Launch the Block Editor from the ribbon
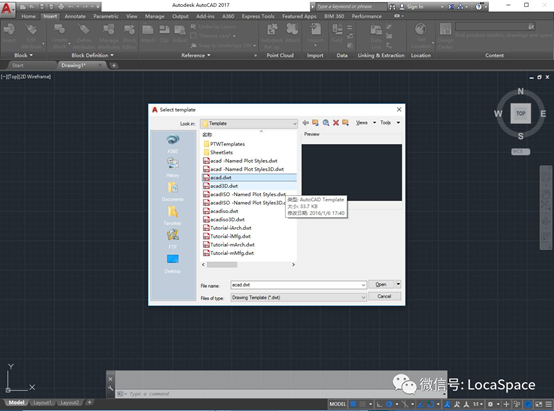 tap(129, 30)
